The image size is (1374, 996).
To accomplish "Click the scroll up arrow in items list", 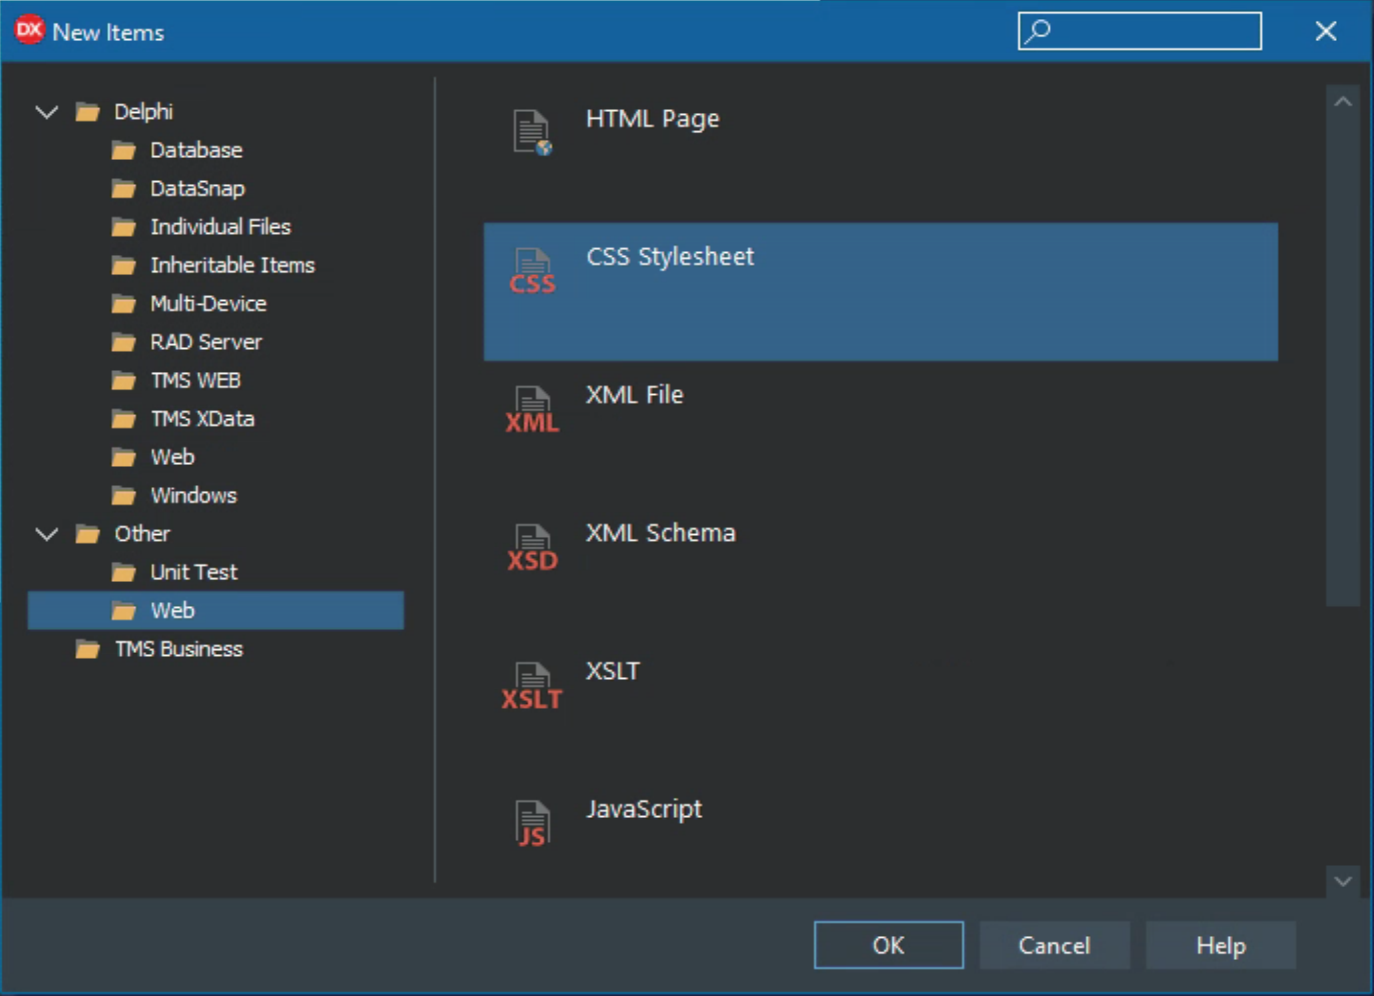I will (1343, 101).
